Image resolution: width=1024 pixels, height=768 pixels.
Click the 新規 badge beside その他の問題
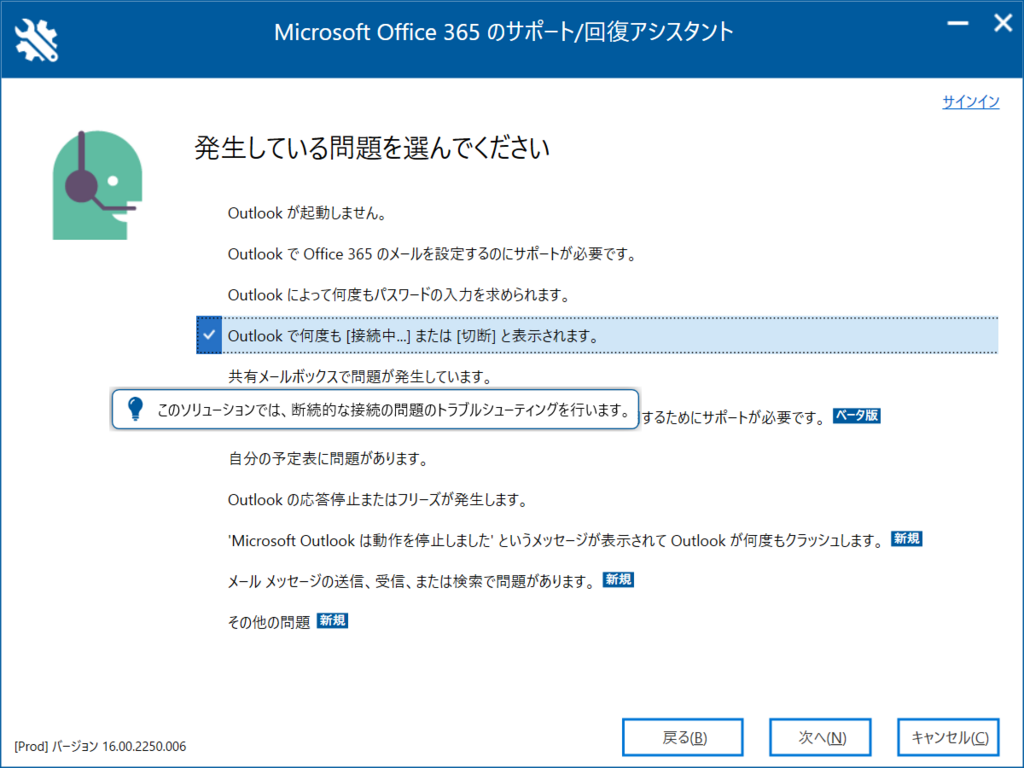332,620
